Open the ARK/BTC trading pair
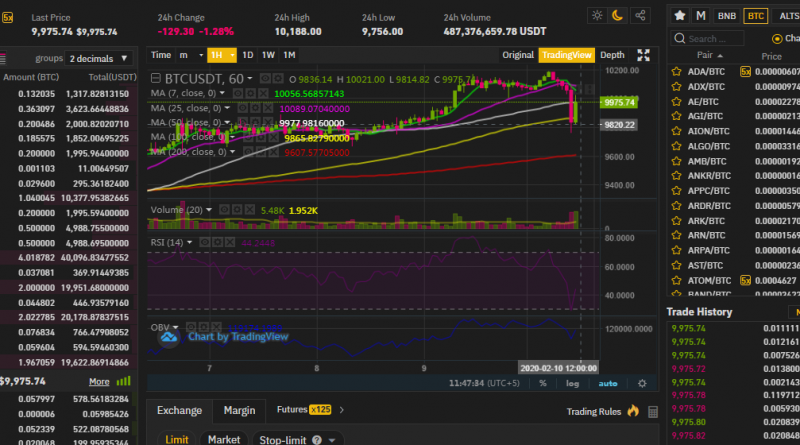 [x=706, y=221]
